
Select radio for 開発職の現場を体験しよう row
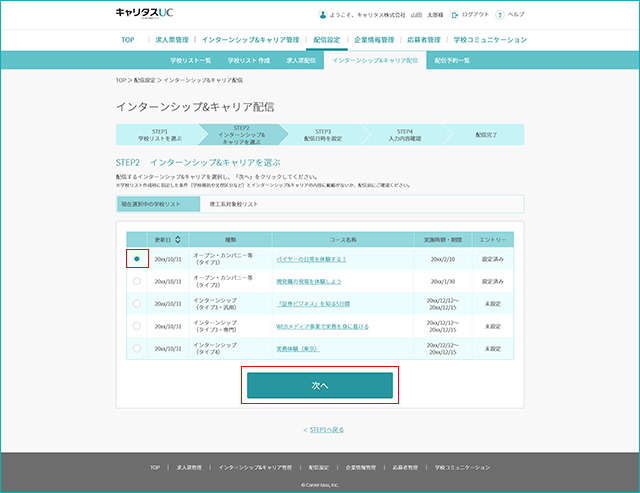[137, 281]
